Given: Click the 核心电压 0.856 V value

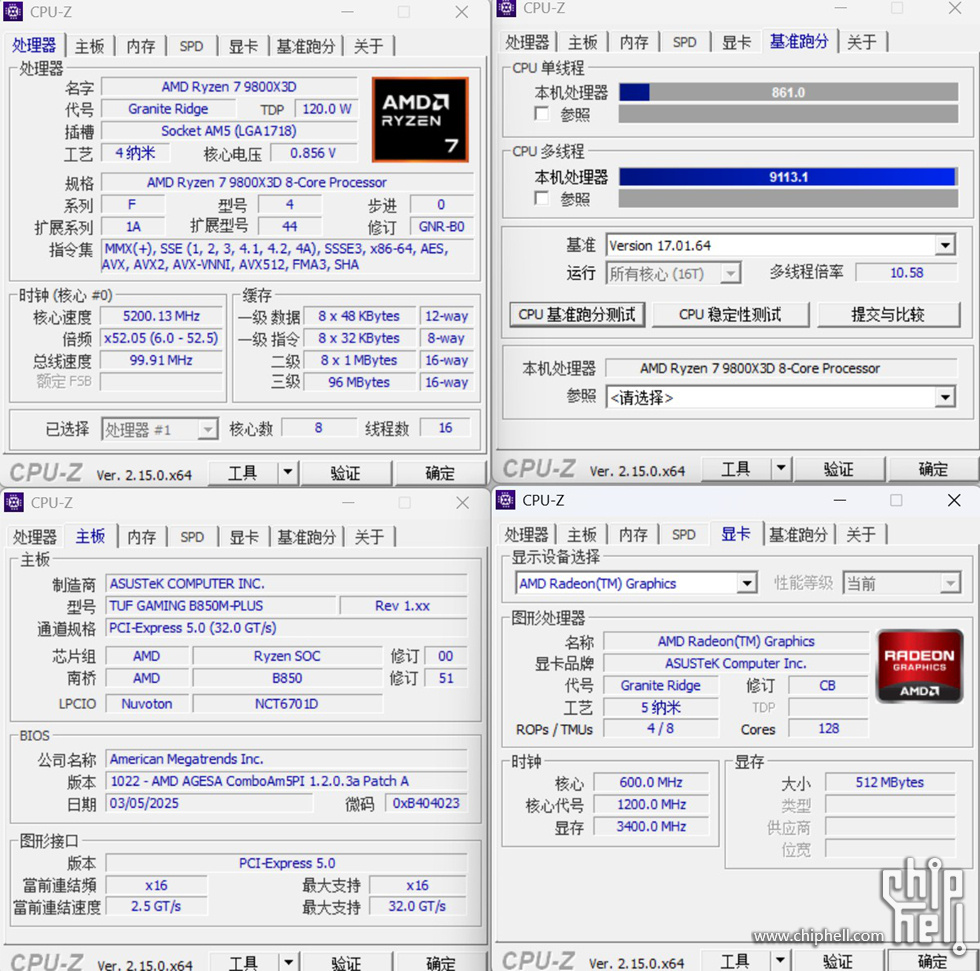Looking at the screenshot, I should point(313,153).
